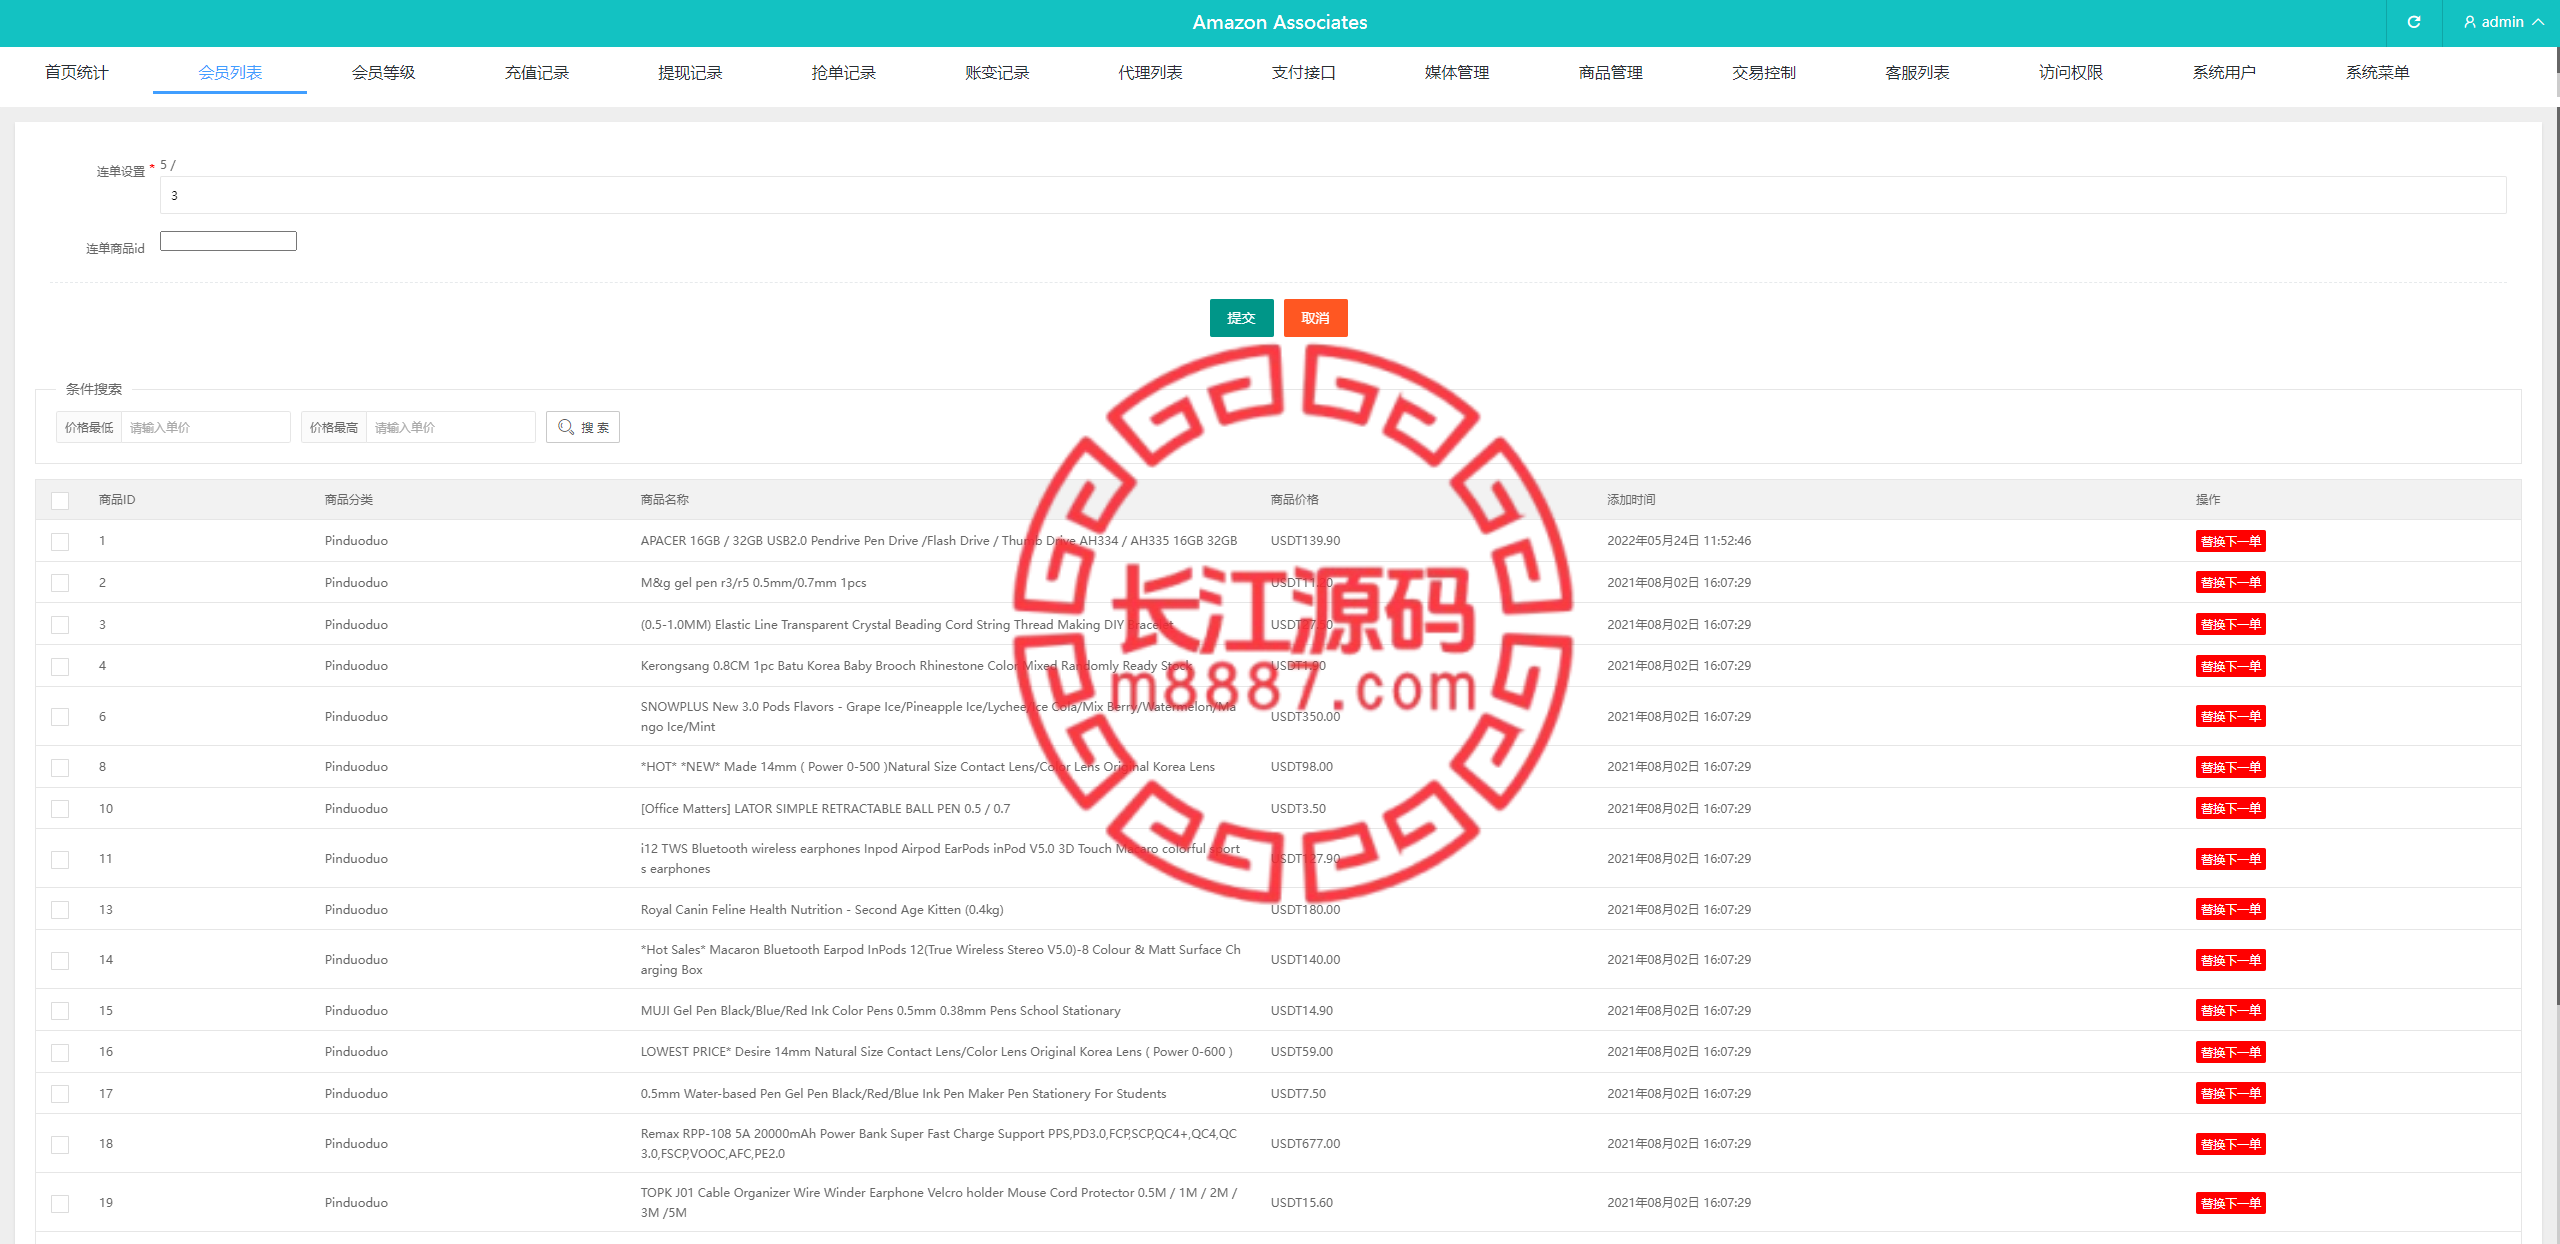The image size is (2560, 1244).
Task: Open the 媒体管理 tab
Action: (1457, 72)
